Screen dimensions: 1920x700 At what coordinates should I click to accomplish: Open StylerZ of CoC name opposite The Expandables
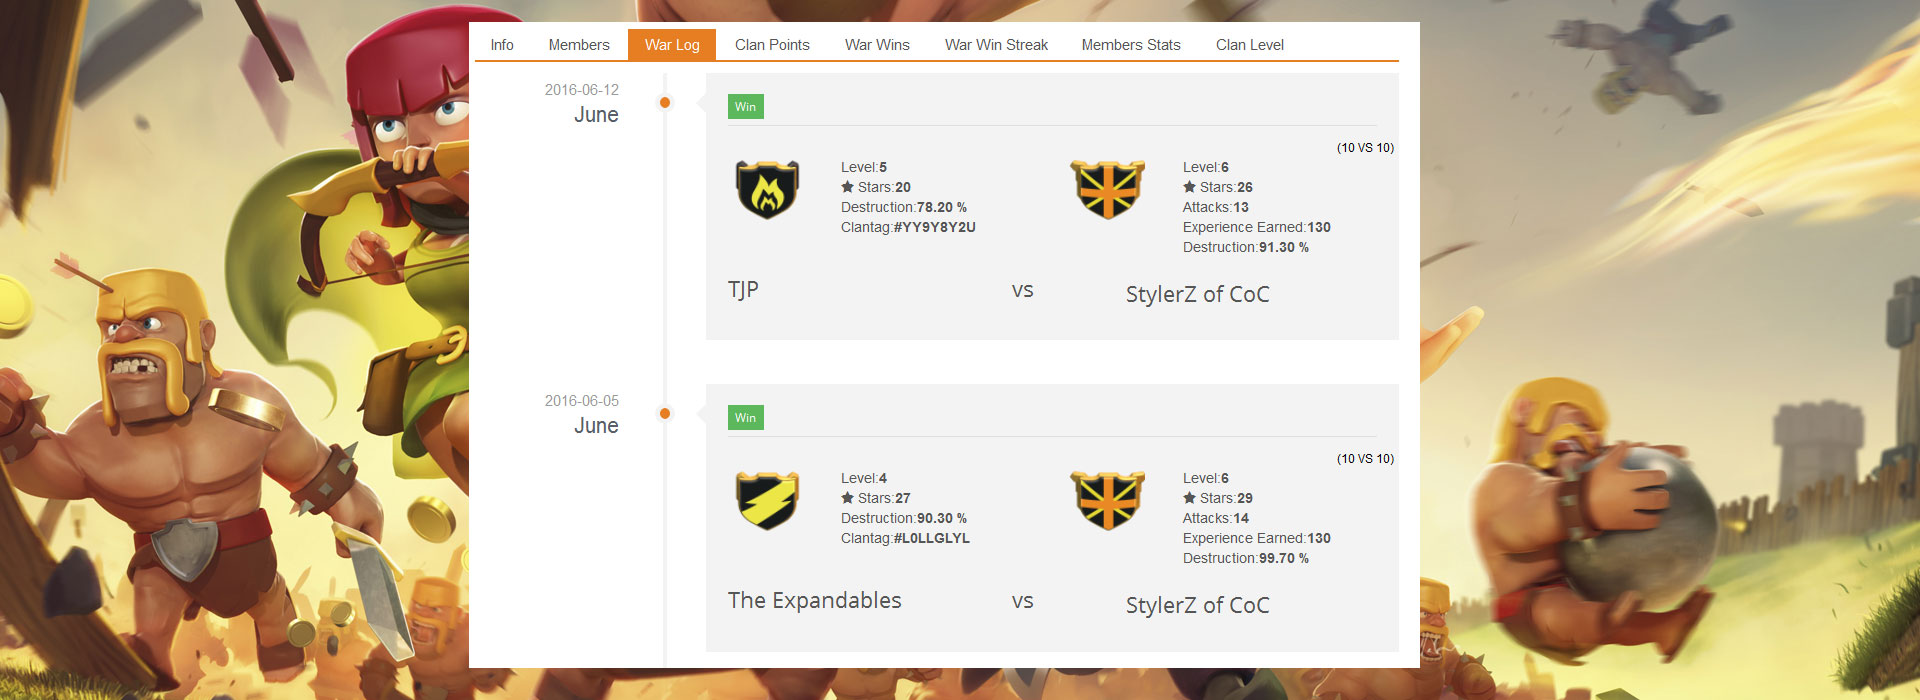[1197, 605]
